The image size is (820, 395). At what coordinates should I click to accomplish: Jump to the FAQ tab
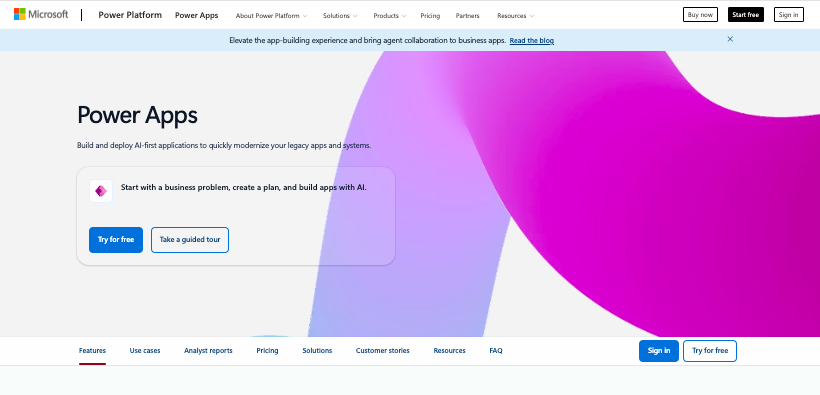496,351
